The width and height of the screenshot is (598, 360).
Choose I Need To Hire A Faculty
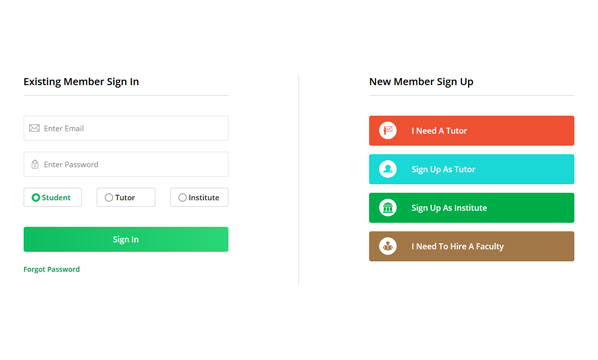[x=471, y=246]
